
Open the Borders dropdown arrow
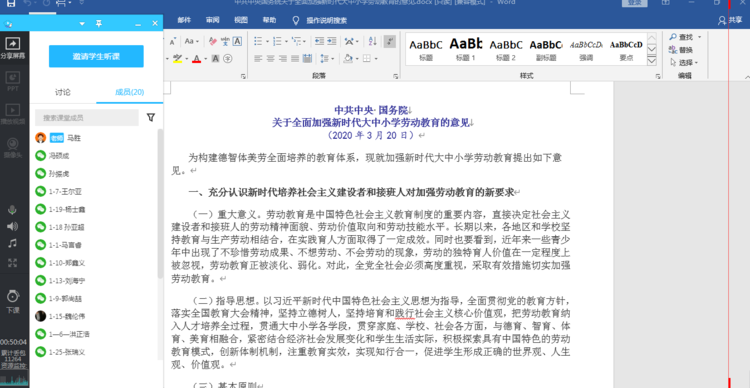pos(376,59)
